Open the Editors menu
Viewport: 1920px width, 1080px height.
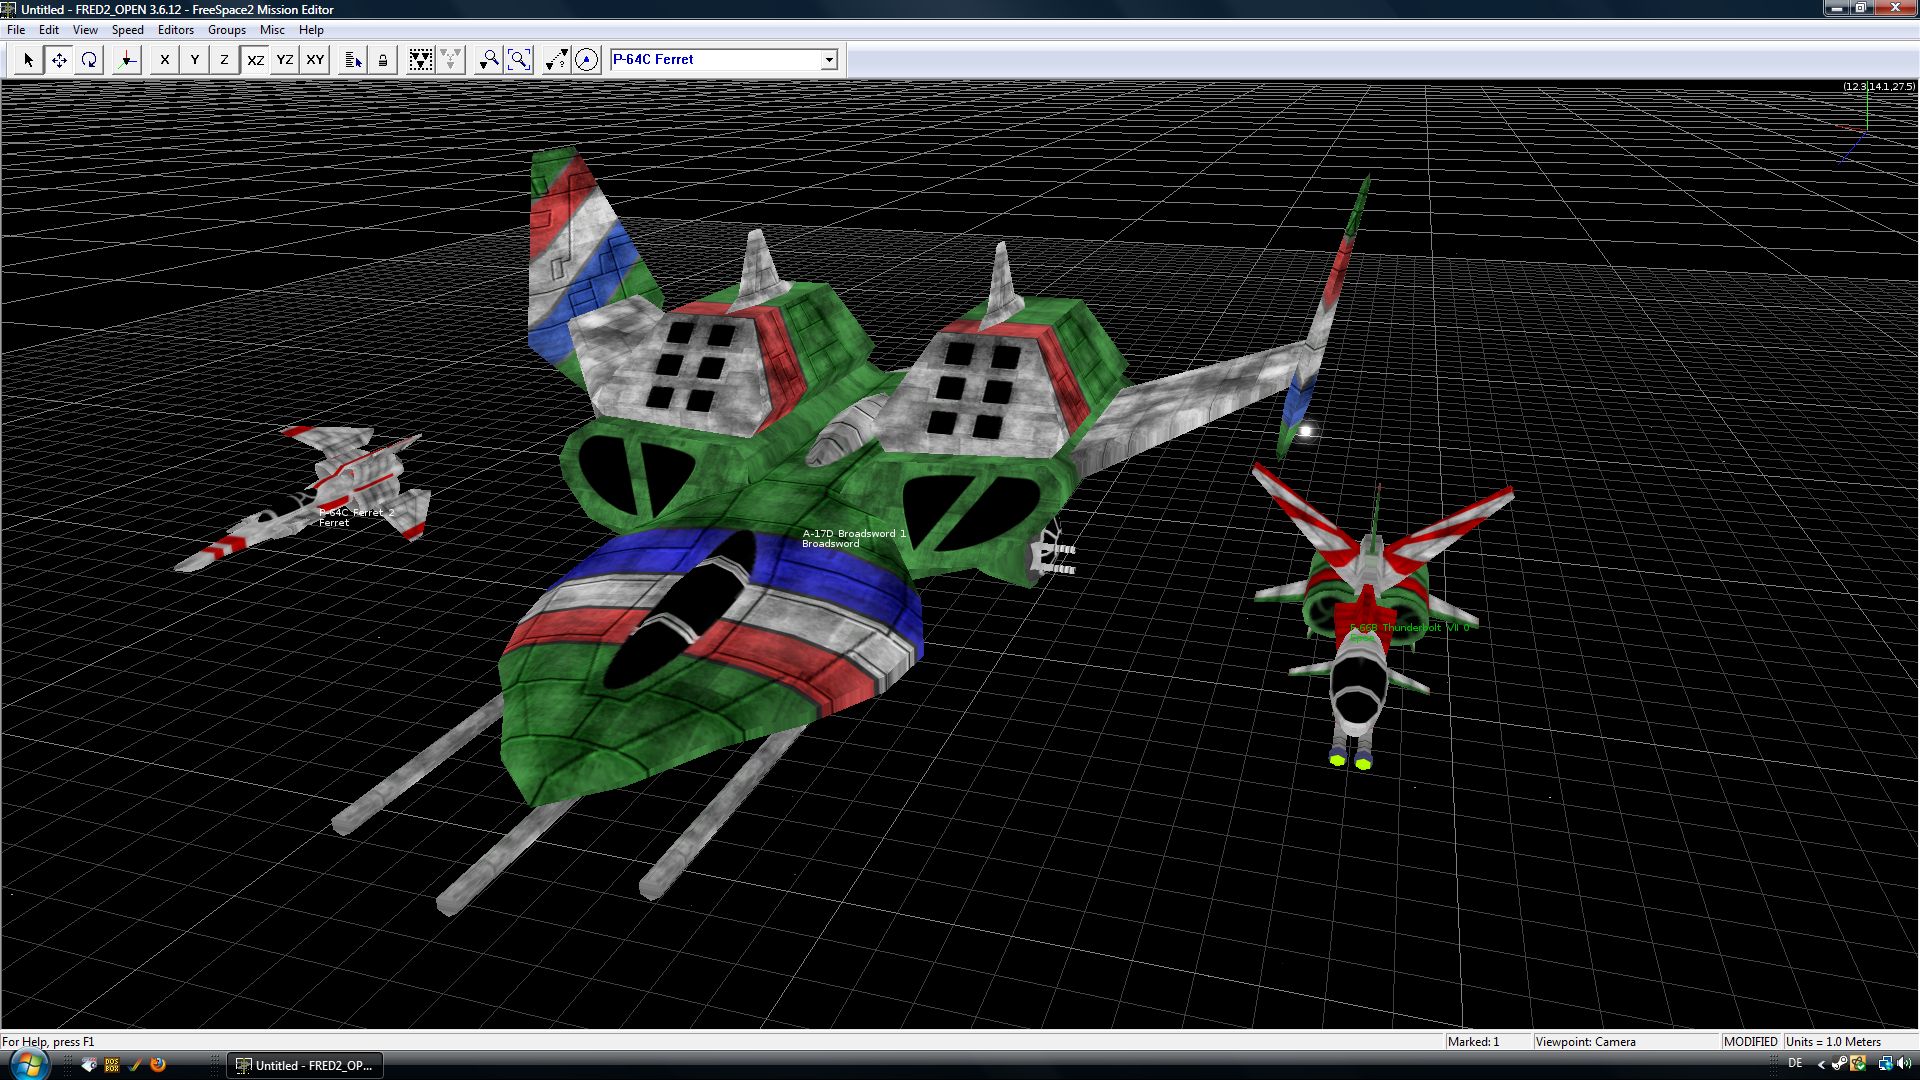[175, 30]
